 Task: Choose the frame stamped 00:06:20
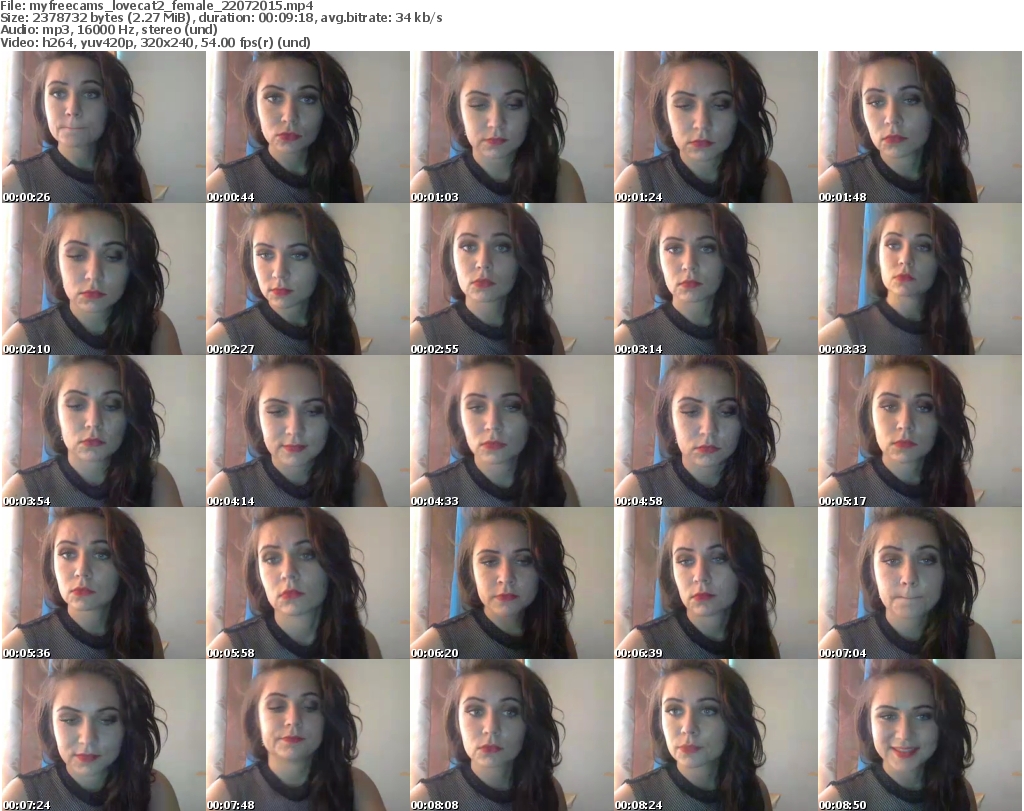[x=511, y=583]
